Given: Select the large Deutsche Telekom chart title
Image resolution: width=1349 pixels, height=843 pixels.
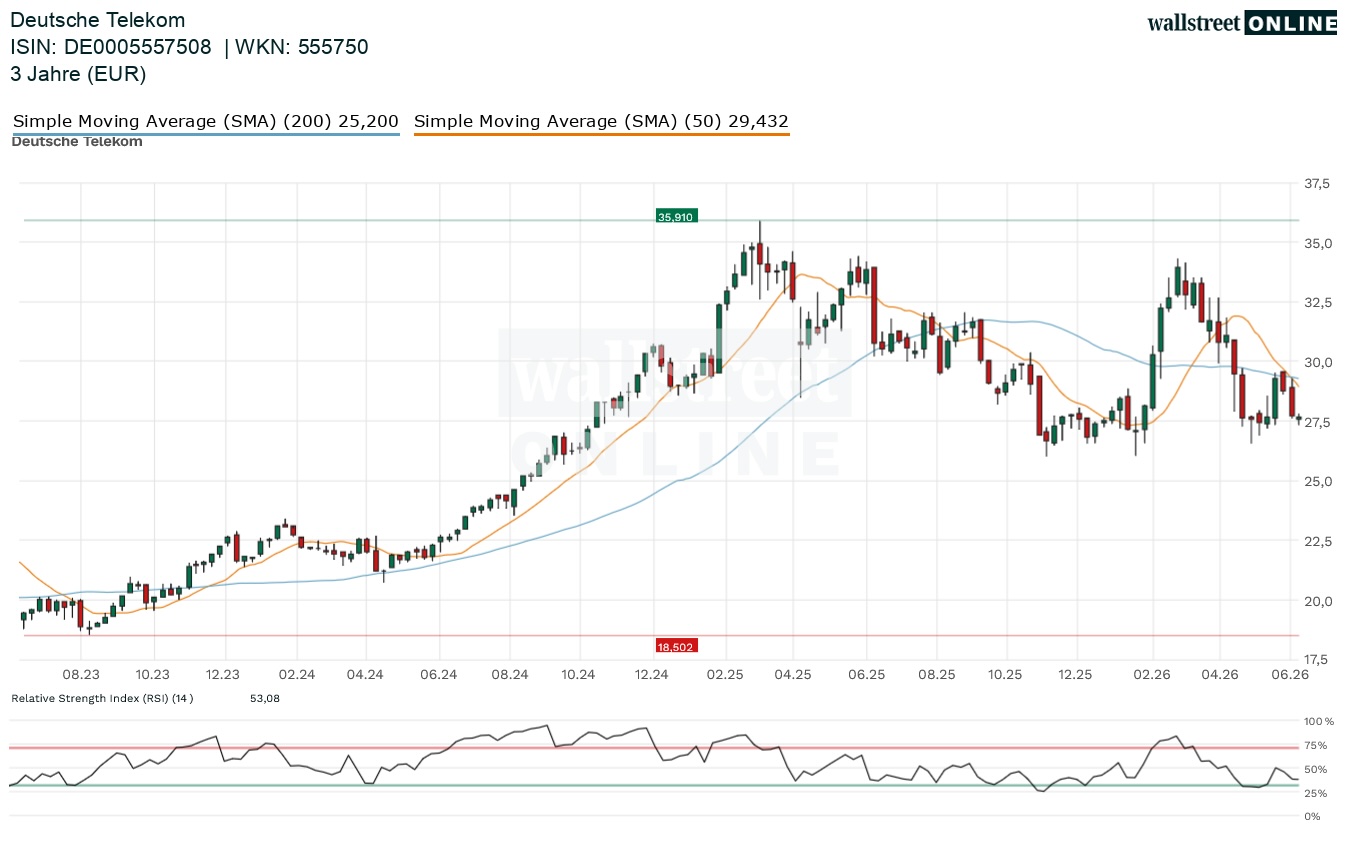Looking at the screenshot, I should click(98, 20).
